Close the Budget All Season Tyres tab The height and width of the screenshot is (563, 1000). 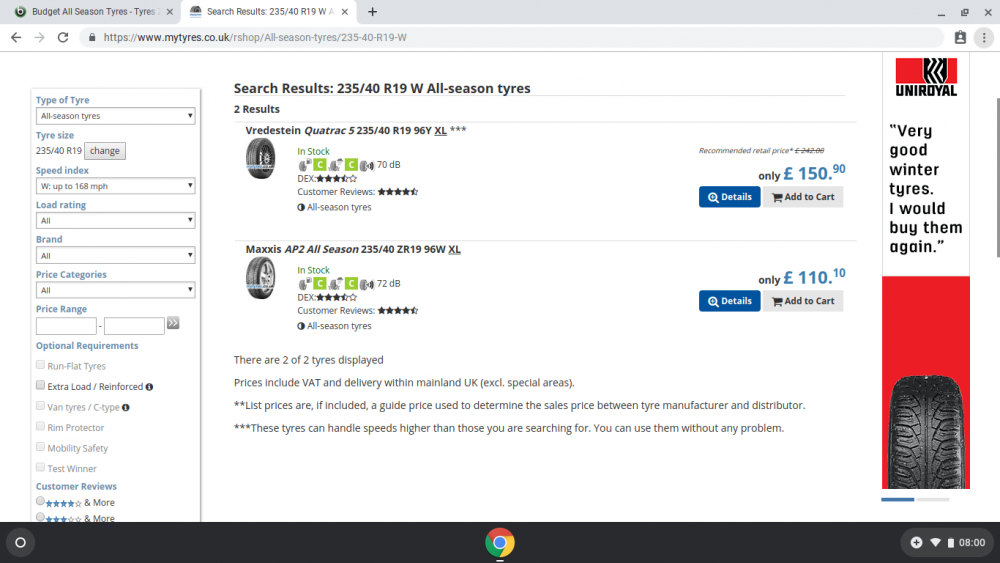170,11
